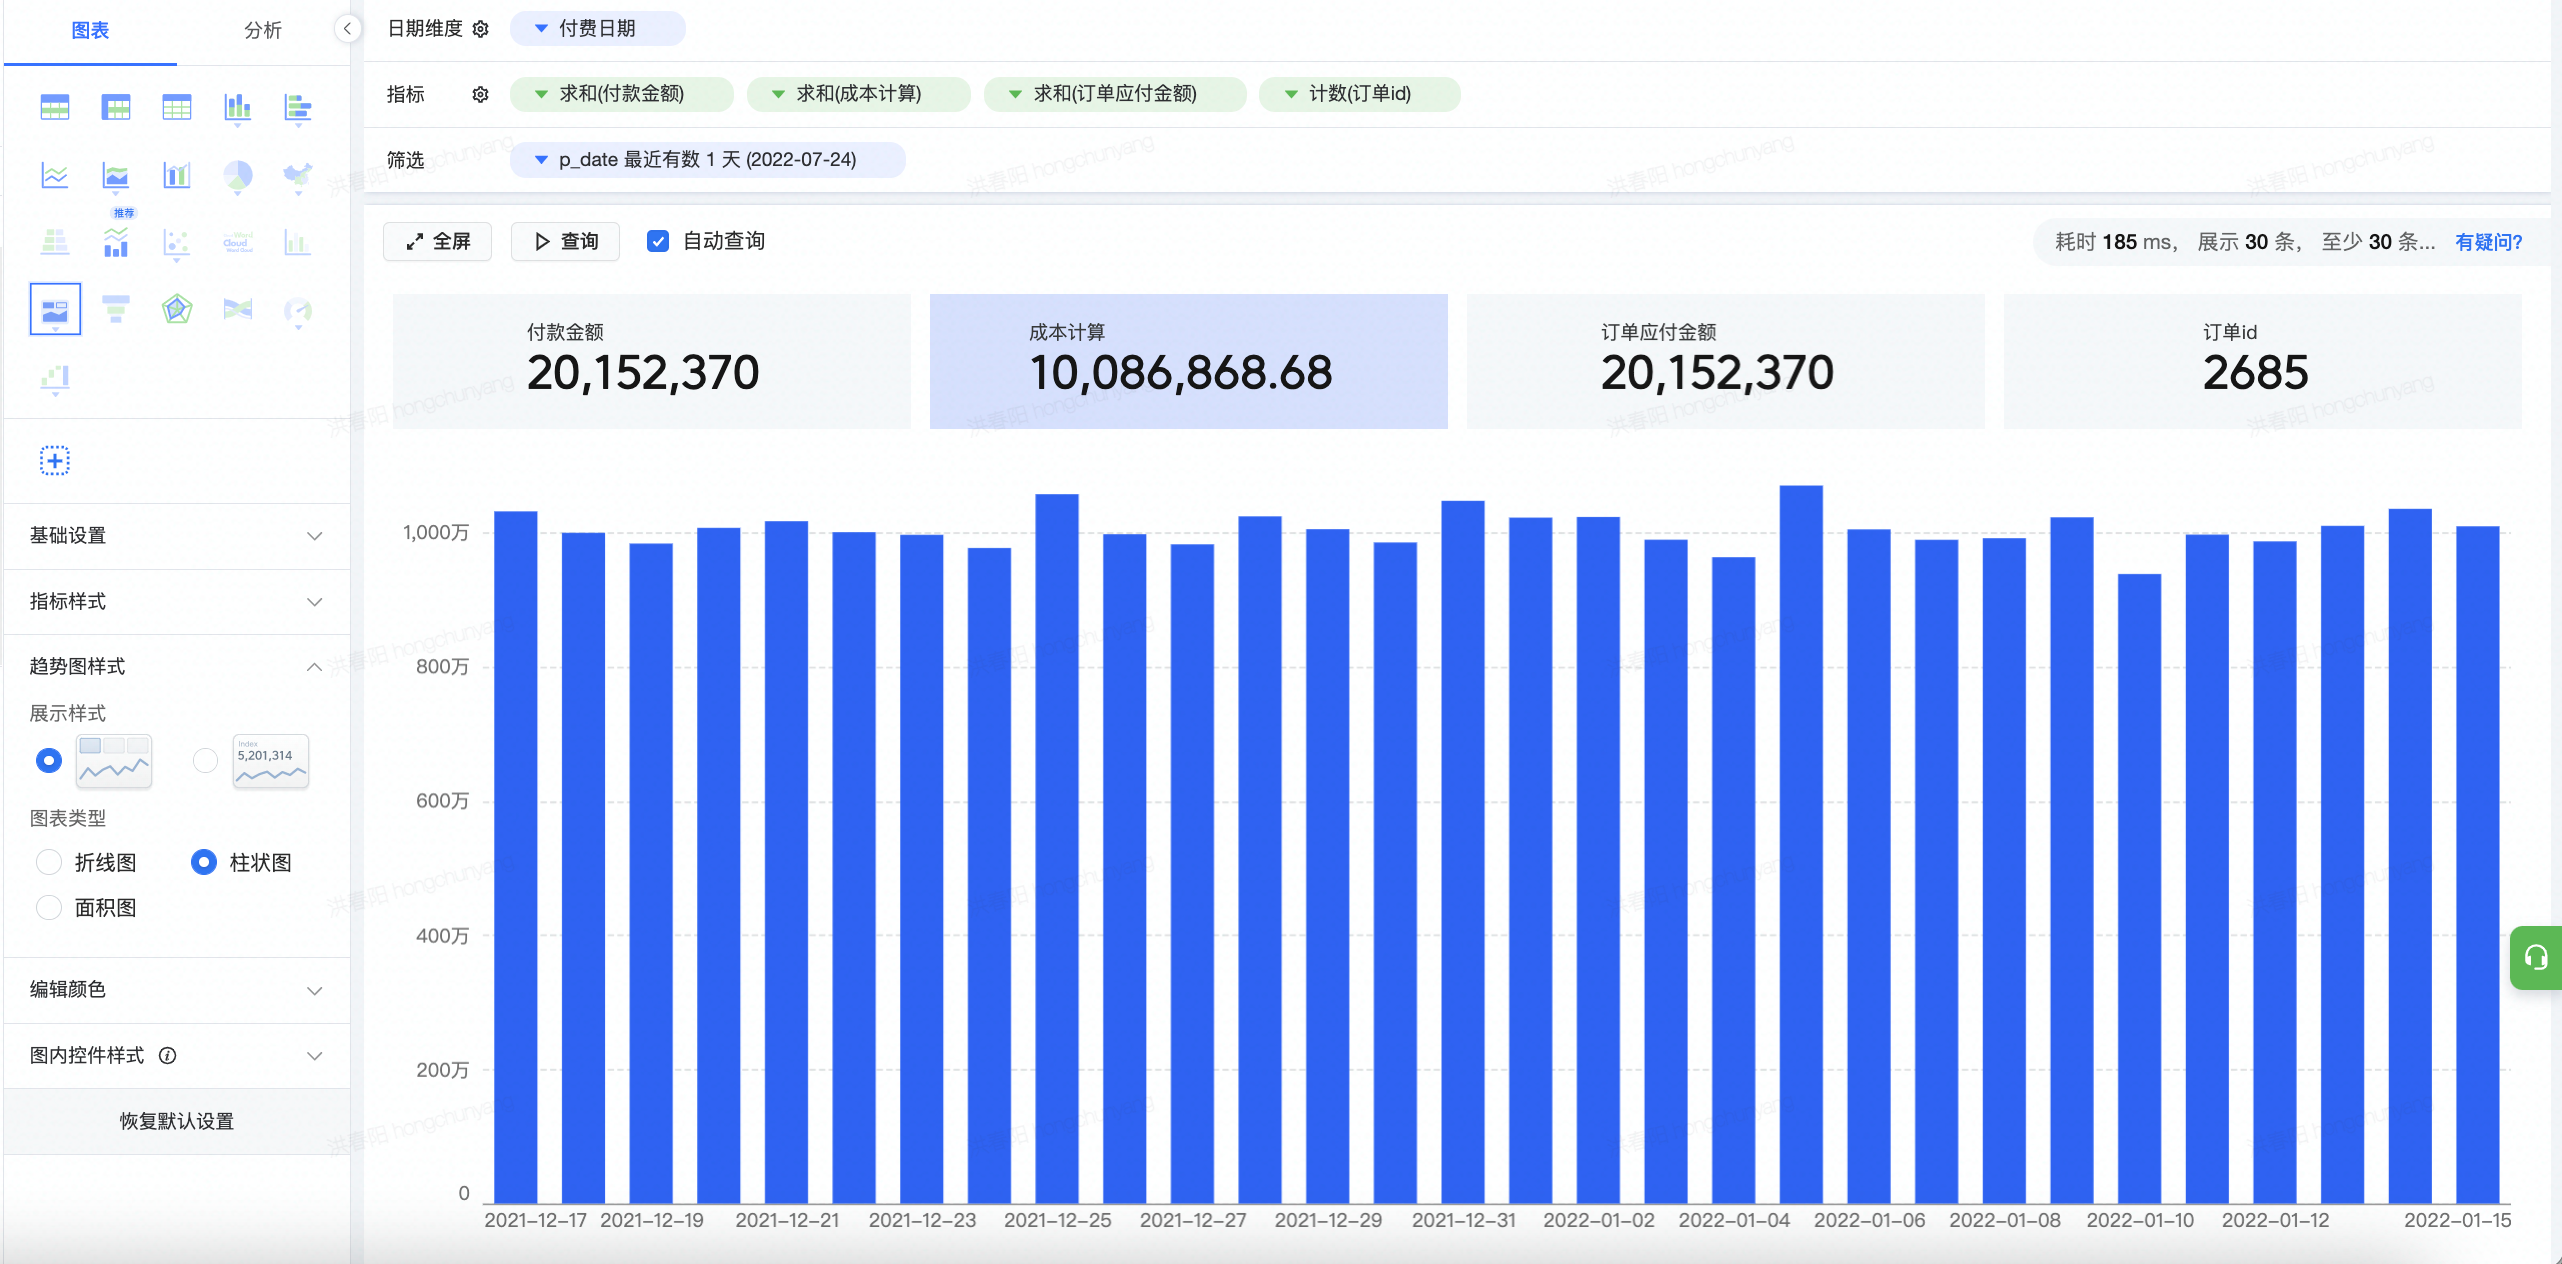Open settings gear beside 指标

click(x=481, y=94)
